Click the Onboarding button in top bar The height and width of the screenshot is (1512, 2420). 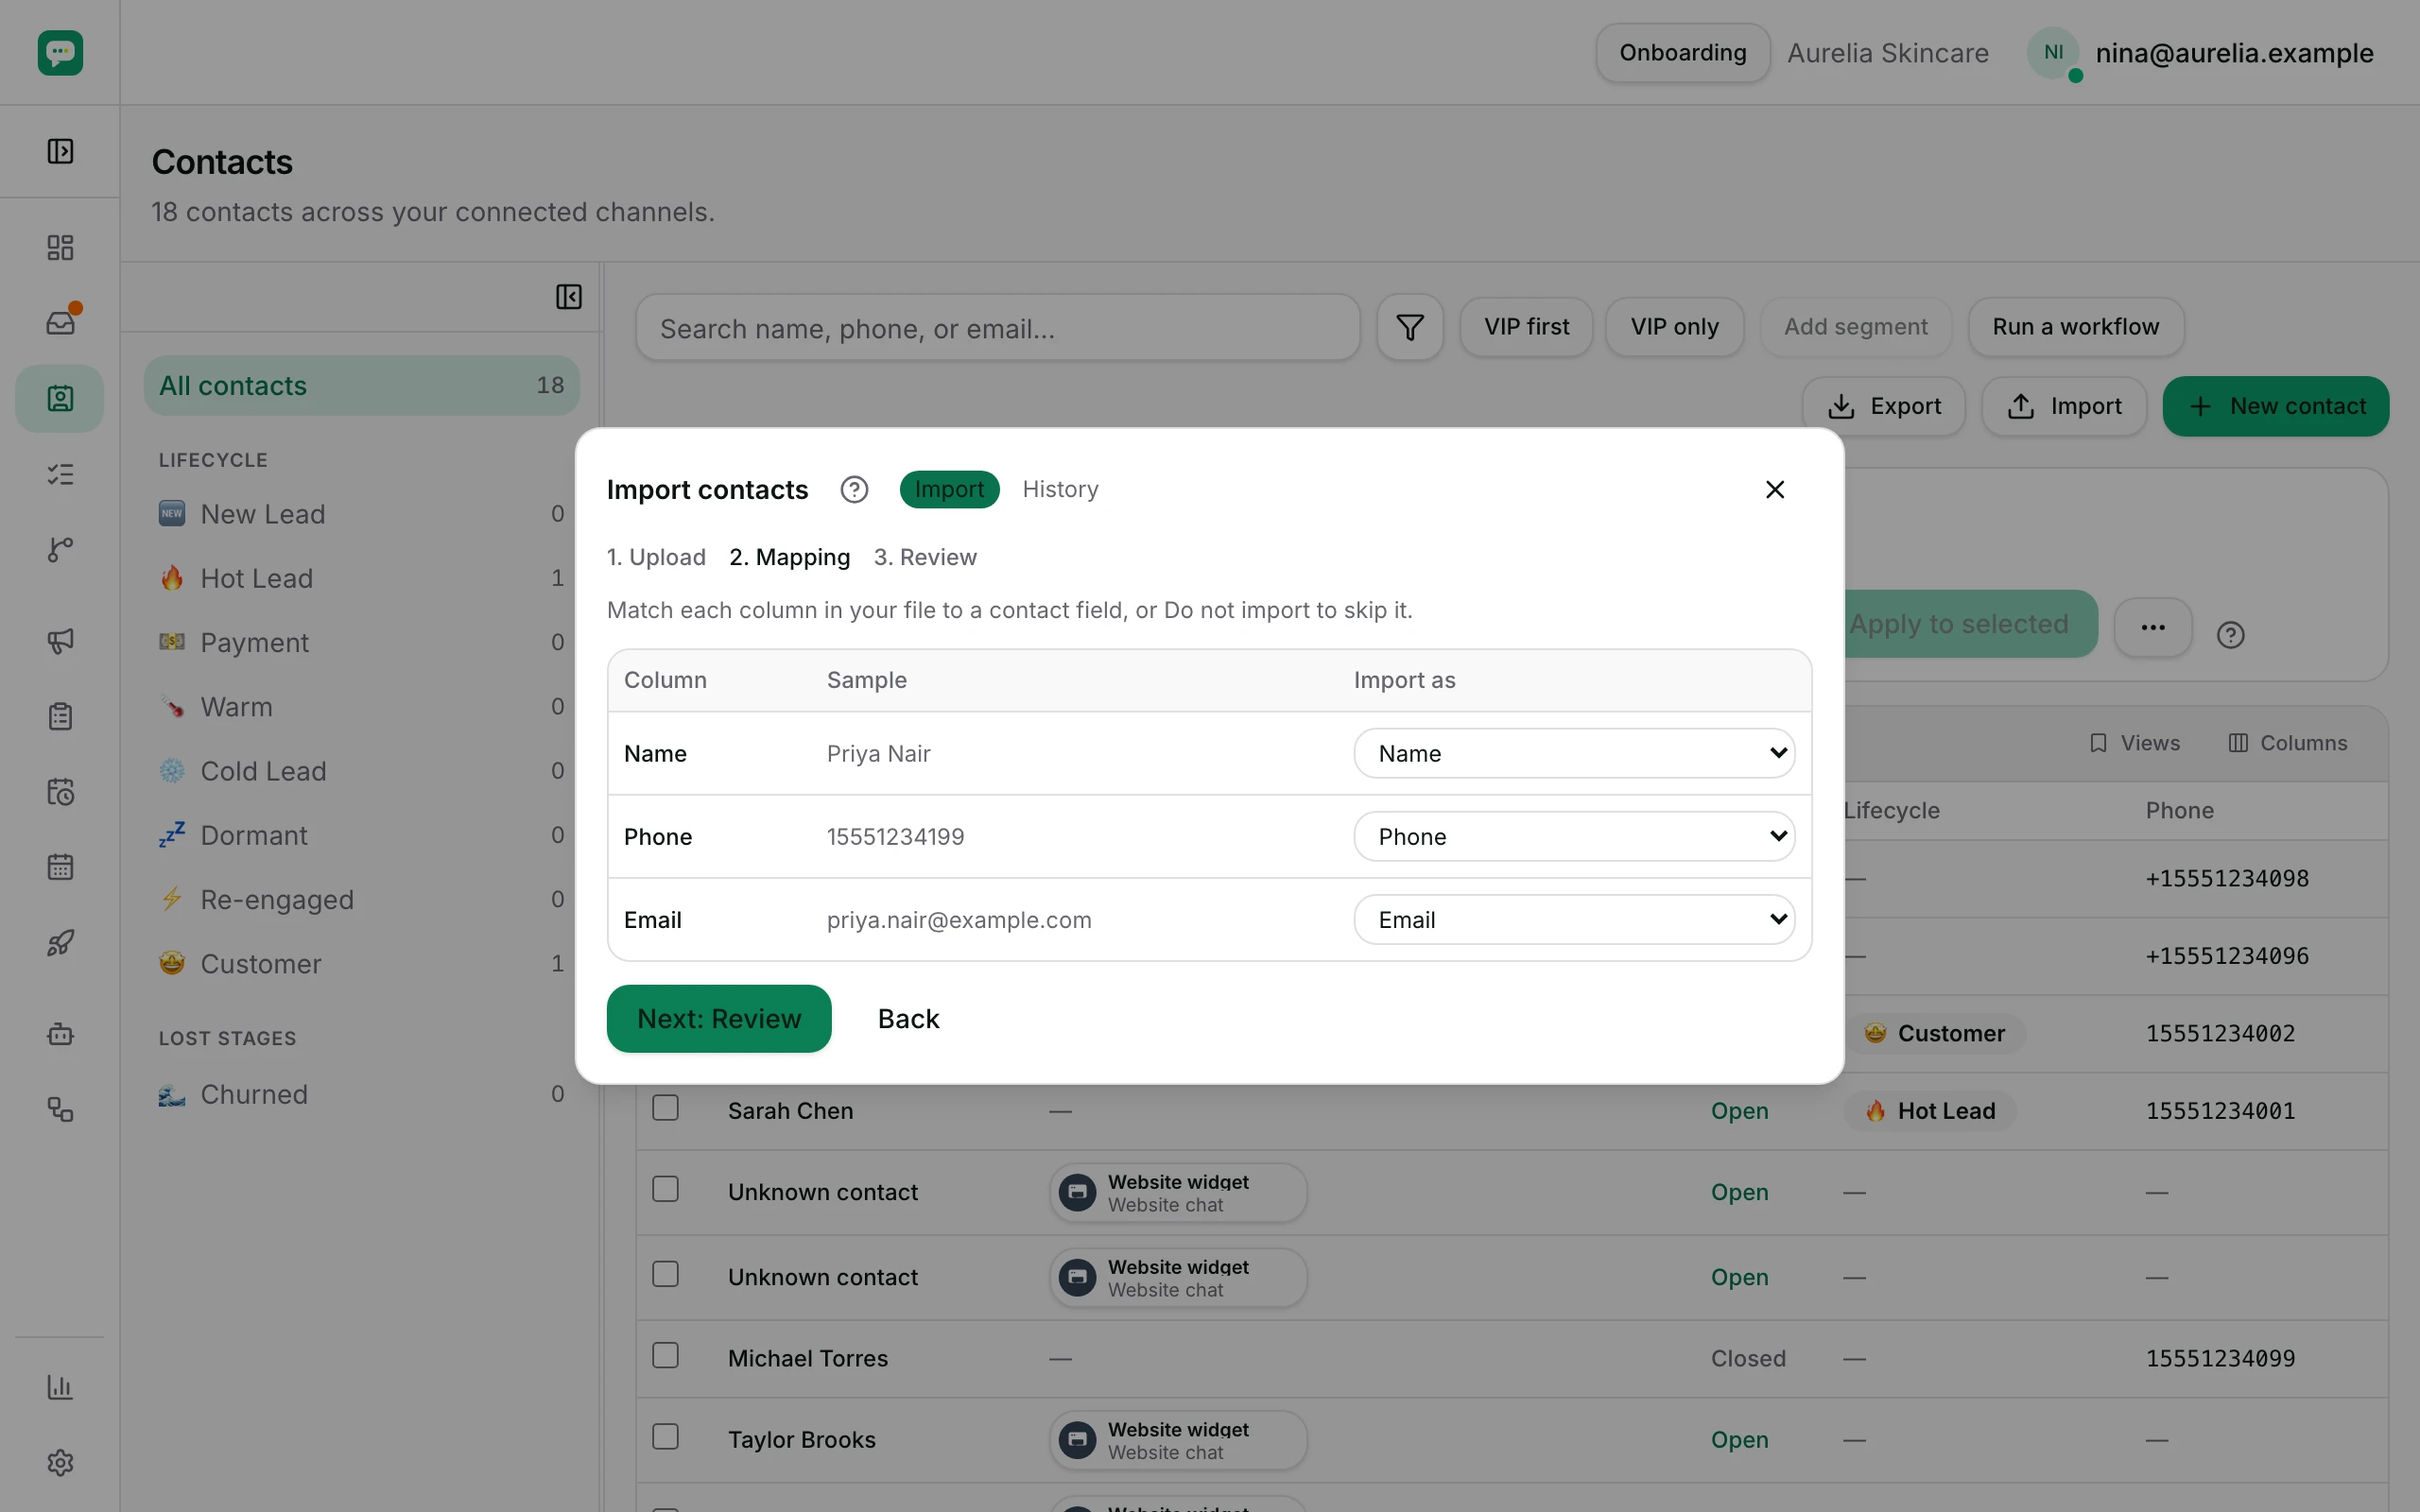tap(1683, 52)
